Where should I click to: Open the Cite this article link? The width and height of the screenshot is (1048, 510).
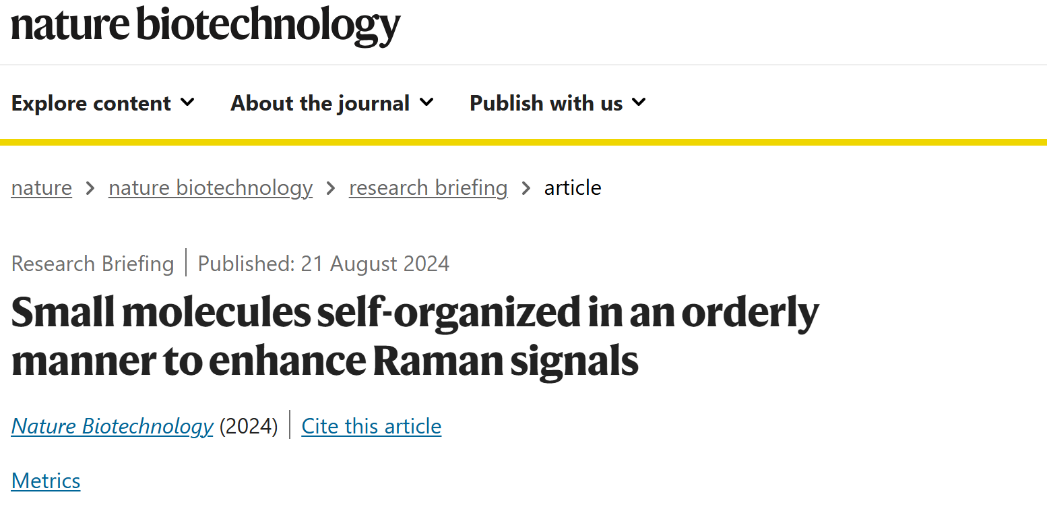pyautogui.click(x=372, y=426)
